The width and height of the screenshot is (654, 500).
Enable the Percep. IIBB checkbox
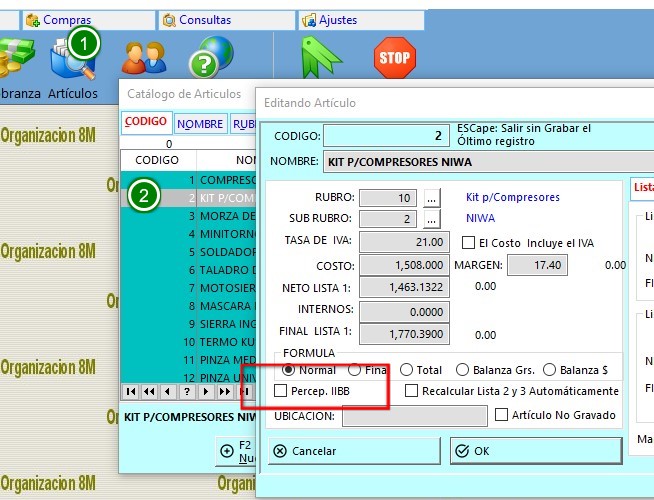(280, 391)
